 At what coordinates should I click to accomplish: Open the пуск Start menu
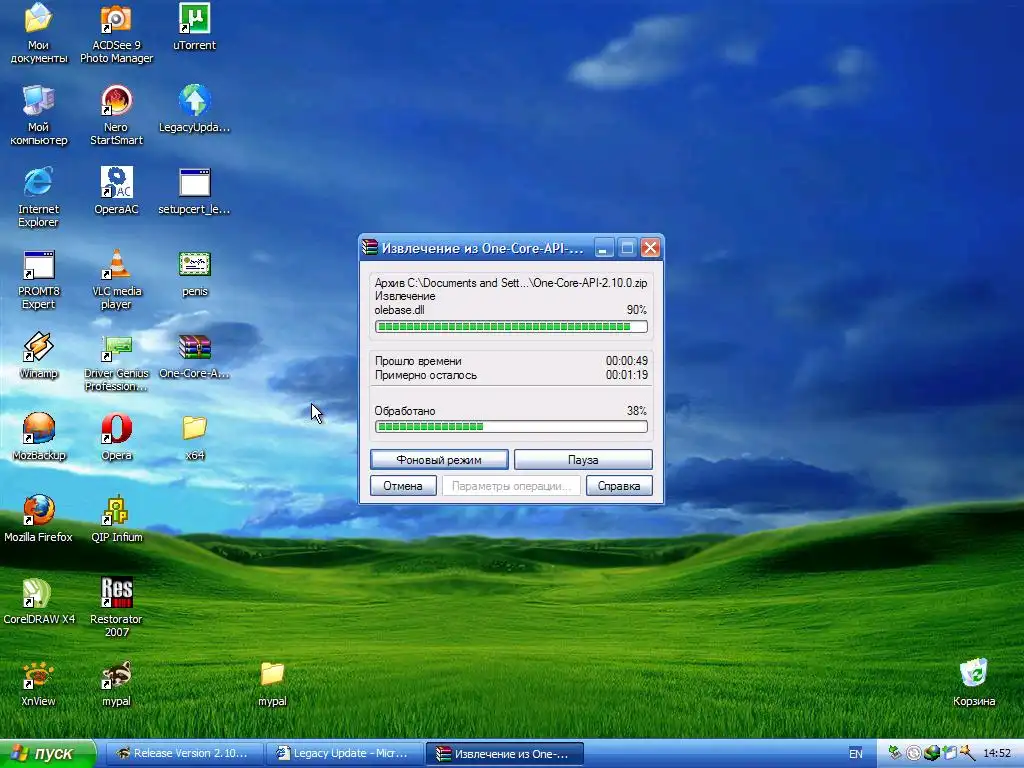coord(47,754)
